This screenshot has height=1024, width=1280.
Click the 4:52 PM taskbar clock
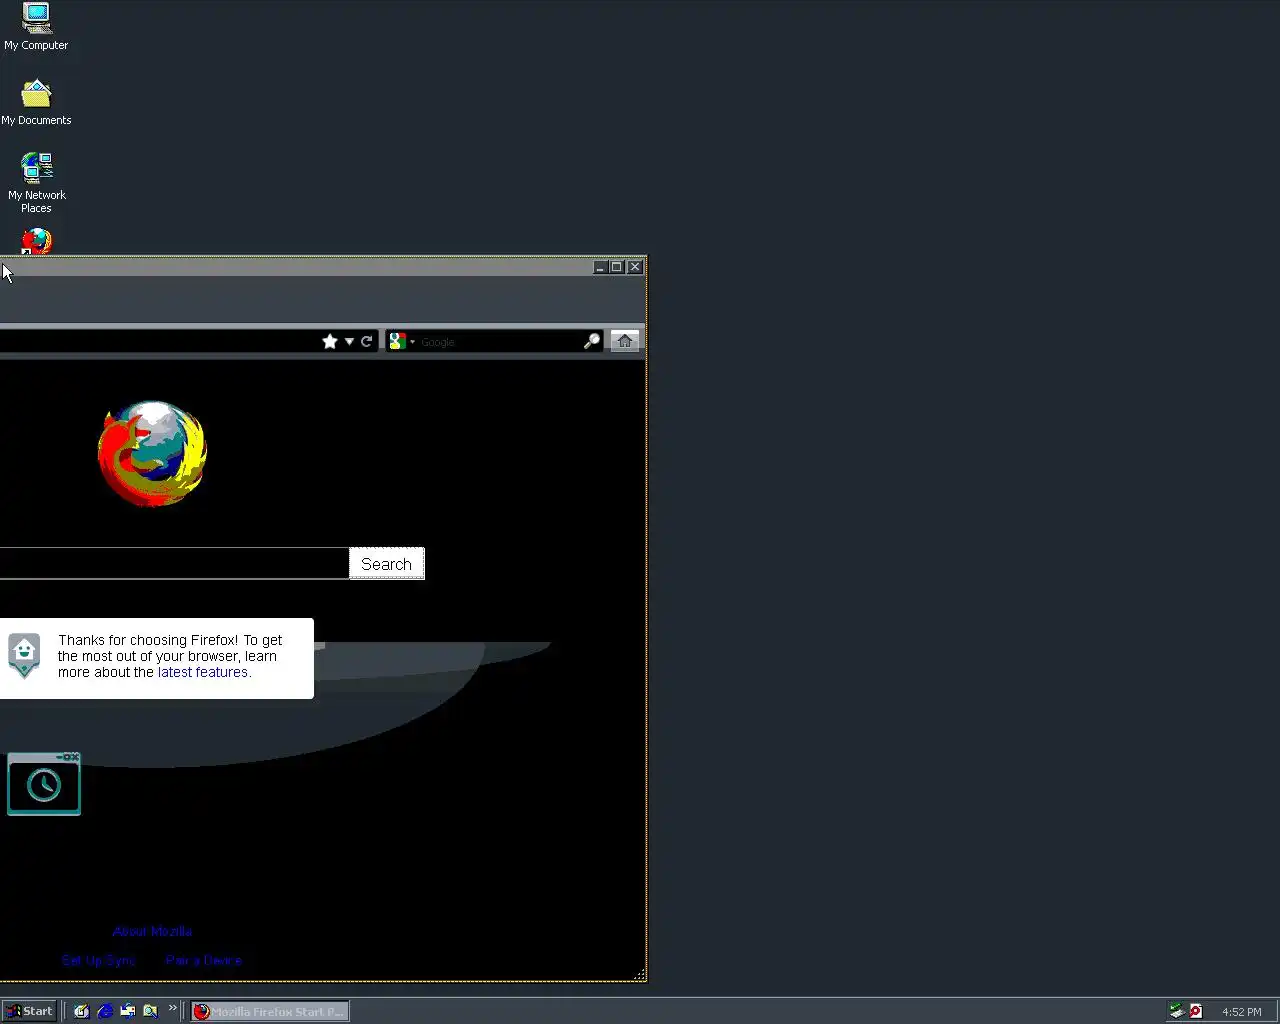1242,1012
